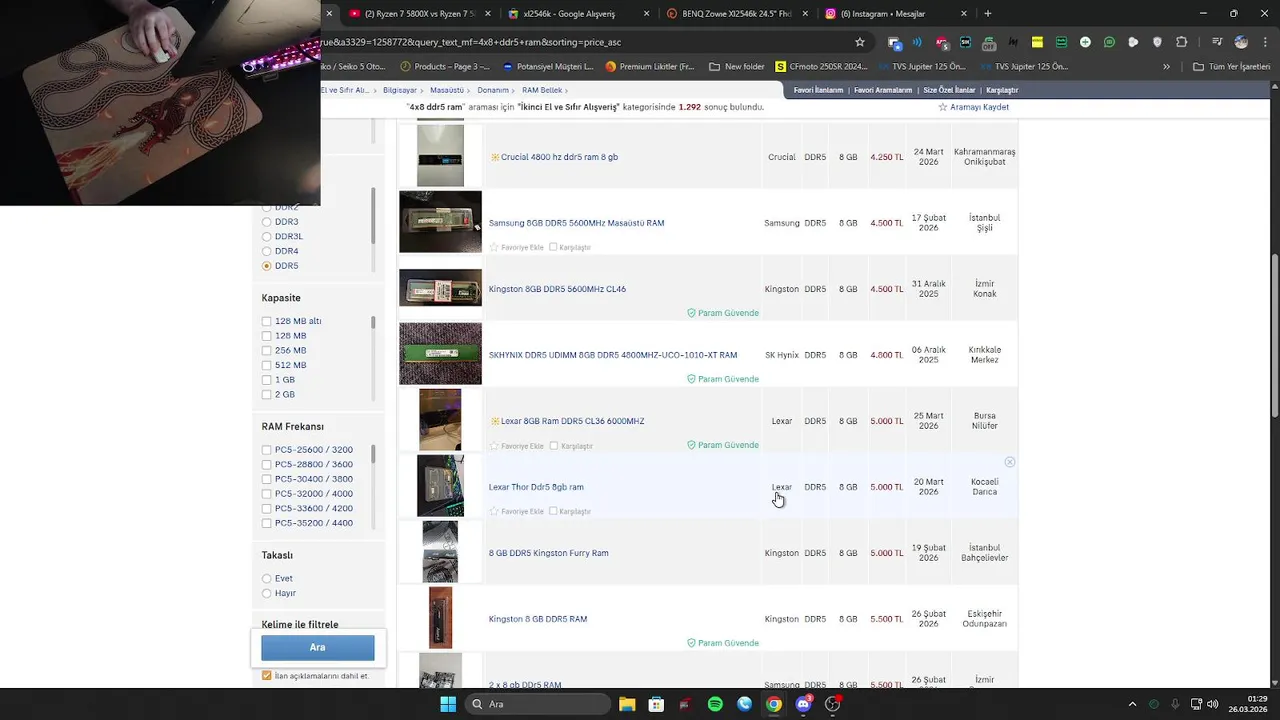The image size is (1280, 720).
Task: Close the Instagram Mesajlar tab
Action: coord(964,14)
